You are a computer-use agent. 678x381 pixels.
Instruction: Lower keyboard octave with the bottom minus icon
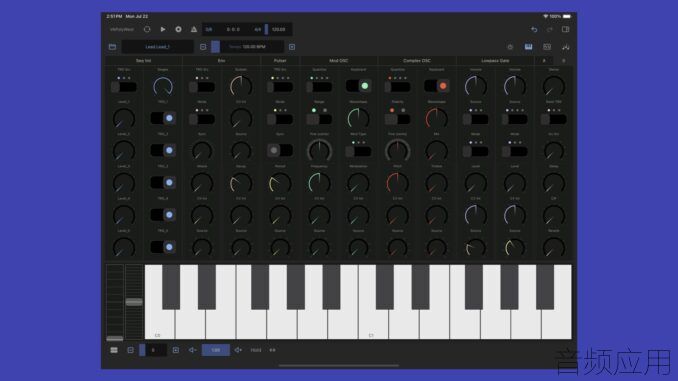pyautogui.click(x=131, y=350)
